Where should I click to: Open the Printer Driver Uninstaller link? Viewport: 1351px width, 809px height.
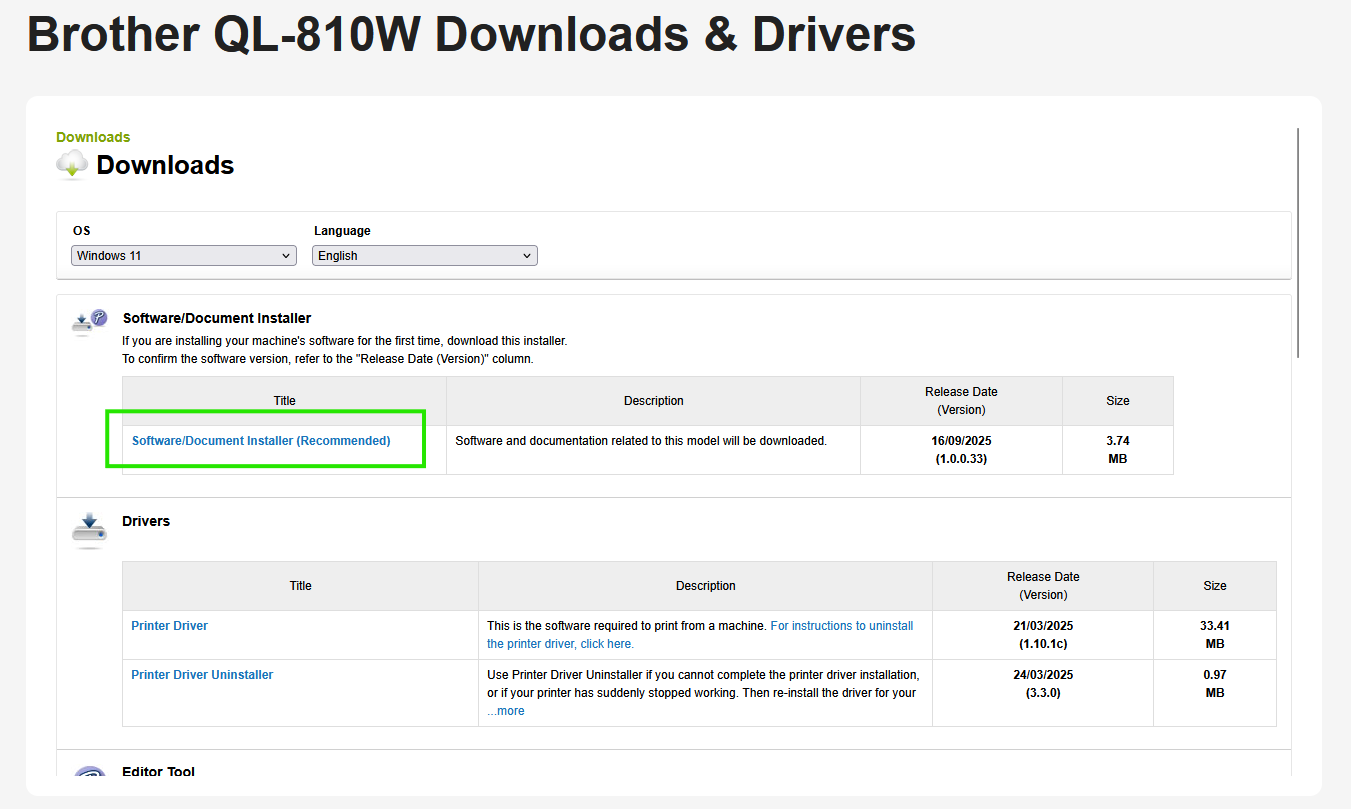[202, 674]
